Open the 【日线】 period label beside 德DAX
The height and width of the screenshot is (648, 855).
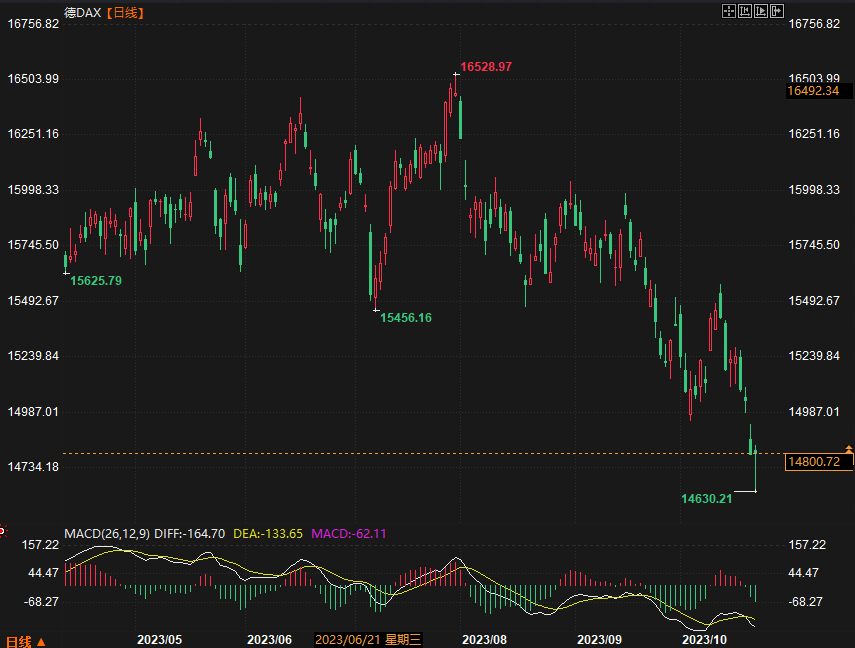[125, 12]
